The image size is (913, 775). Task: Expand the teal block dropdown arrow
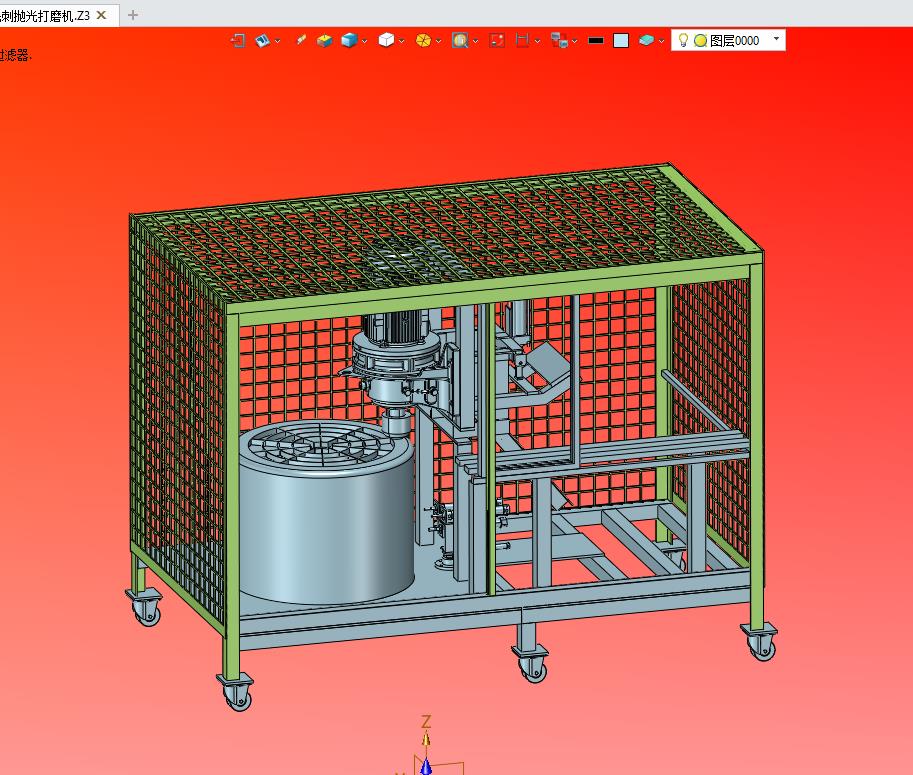[661, 41]
